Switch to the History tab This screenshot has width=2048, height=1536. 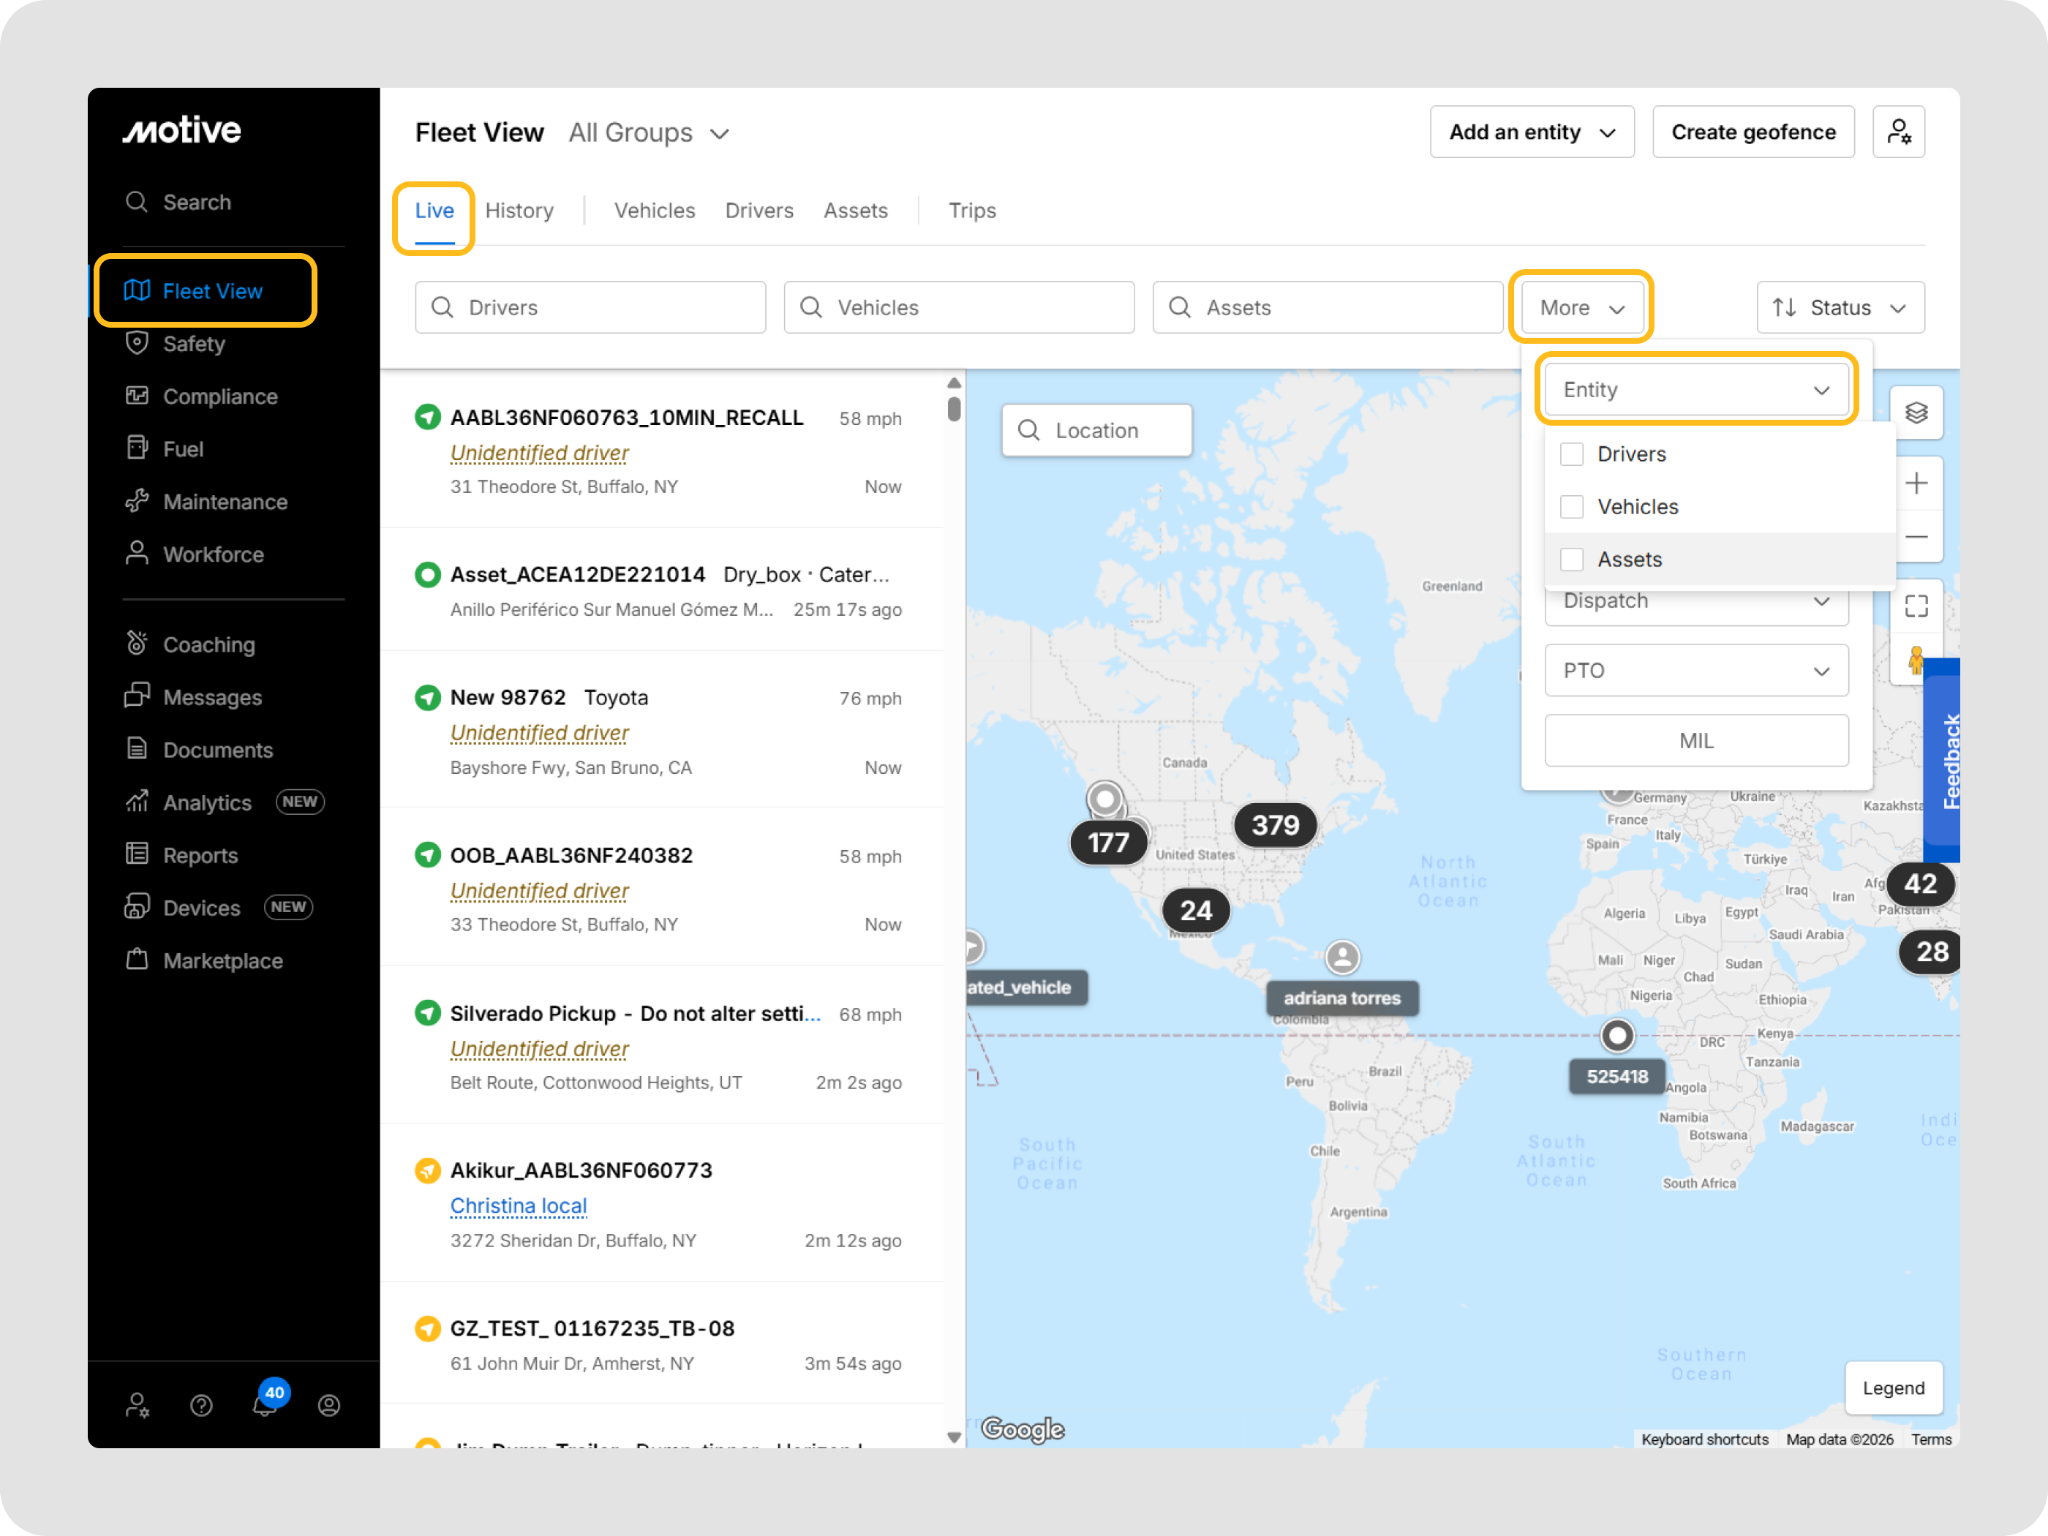click(519, 211)
